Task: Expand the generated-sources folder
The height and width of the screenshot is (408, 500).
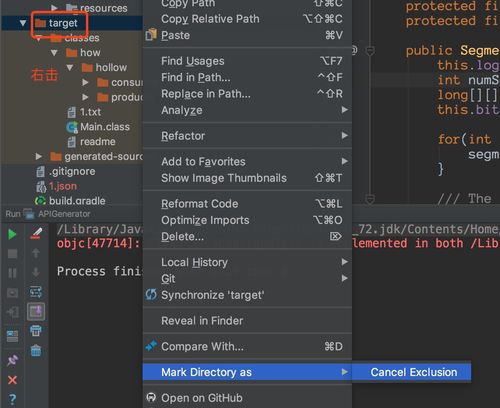Action: (x=39, y=156)
